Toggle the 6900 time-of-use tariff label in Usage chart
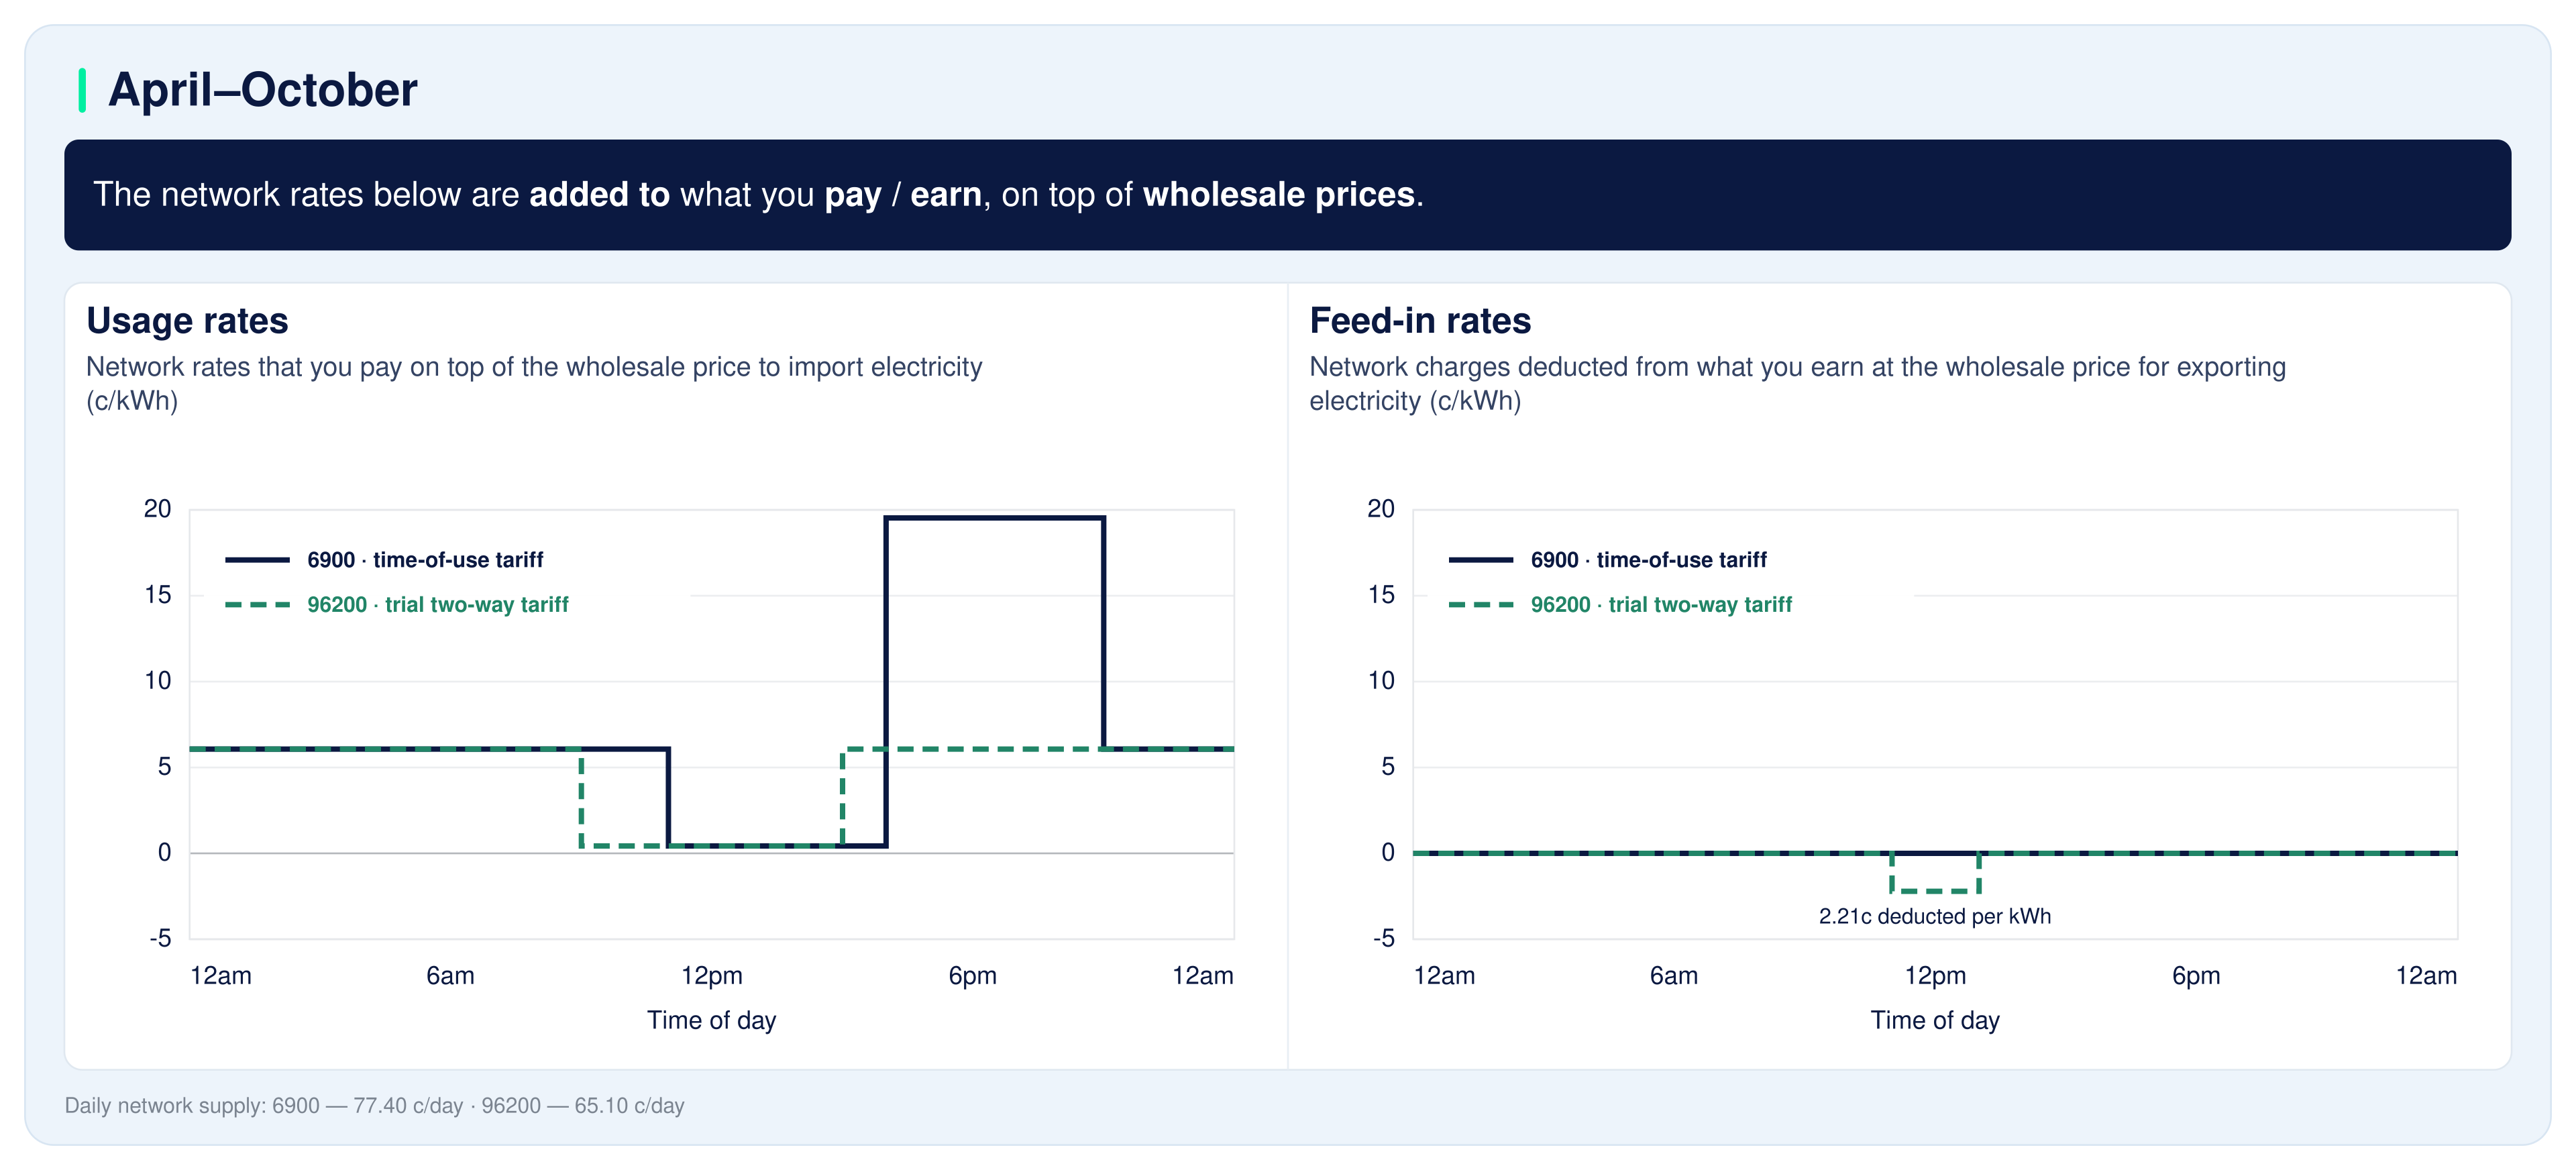Image resolution: width=2576 pixels, height=1170 pixels. point(425,560)
